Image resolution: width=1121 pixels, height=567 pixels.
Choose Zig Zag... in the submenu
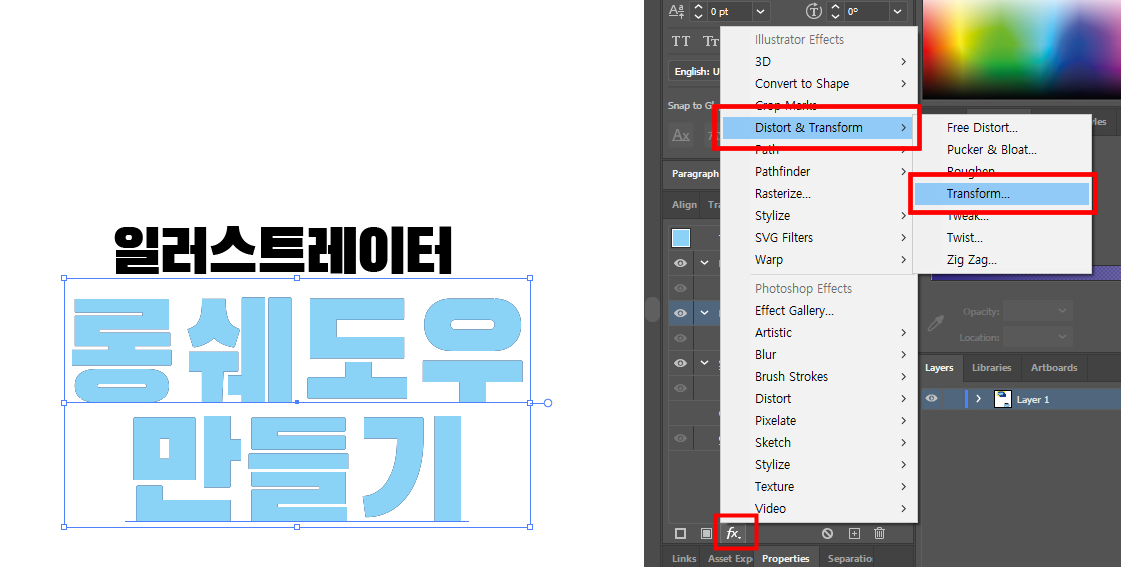[1002, 260]
